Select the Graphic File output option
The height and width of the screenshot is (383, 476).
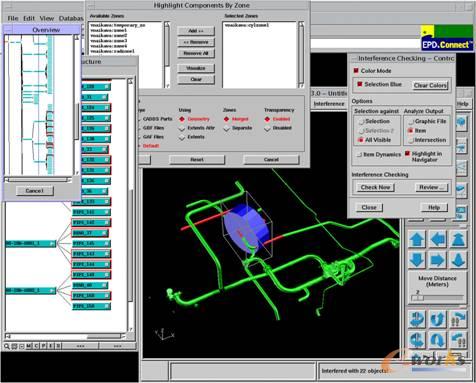pyautogui.click(x=411, y=121)
